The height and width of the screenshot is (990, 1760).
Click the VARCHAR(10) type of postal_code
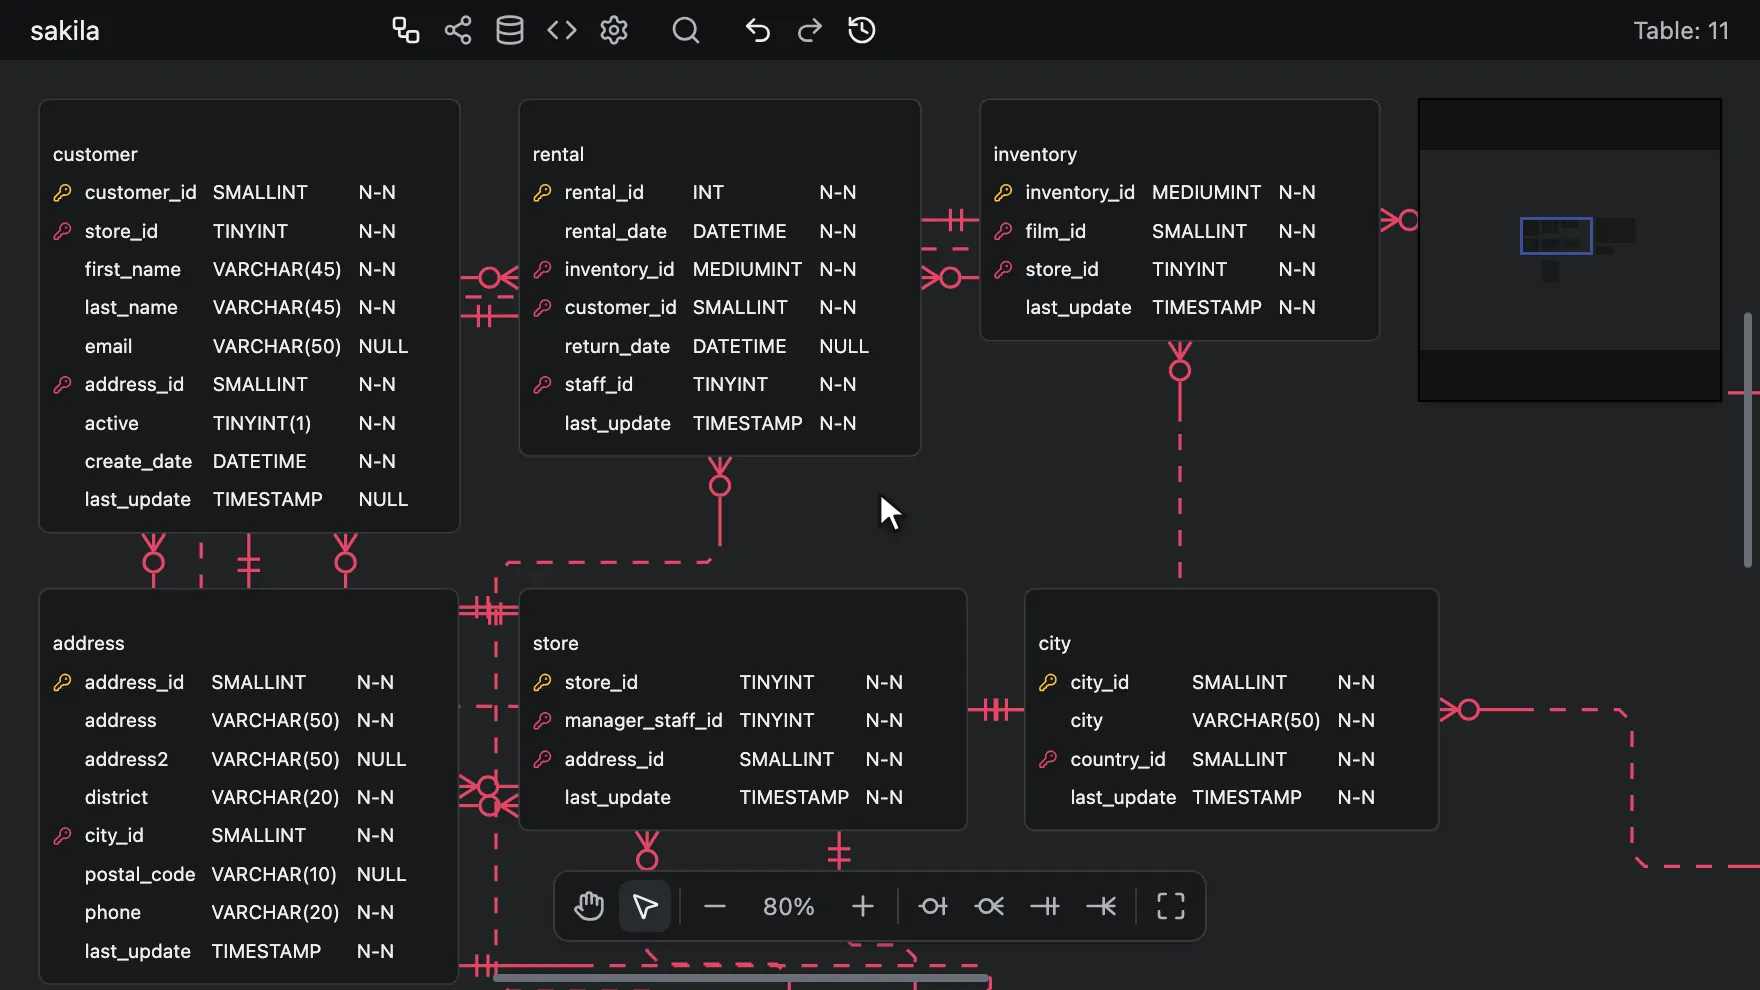pos(274,874)
